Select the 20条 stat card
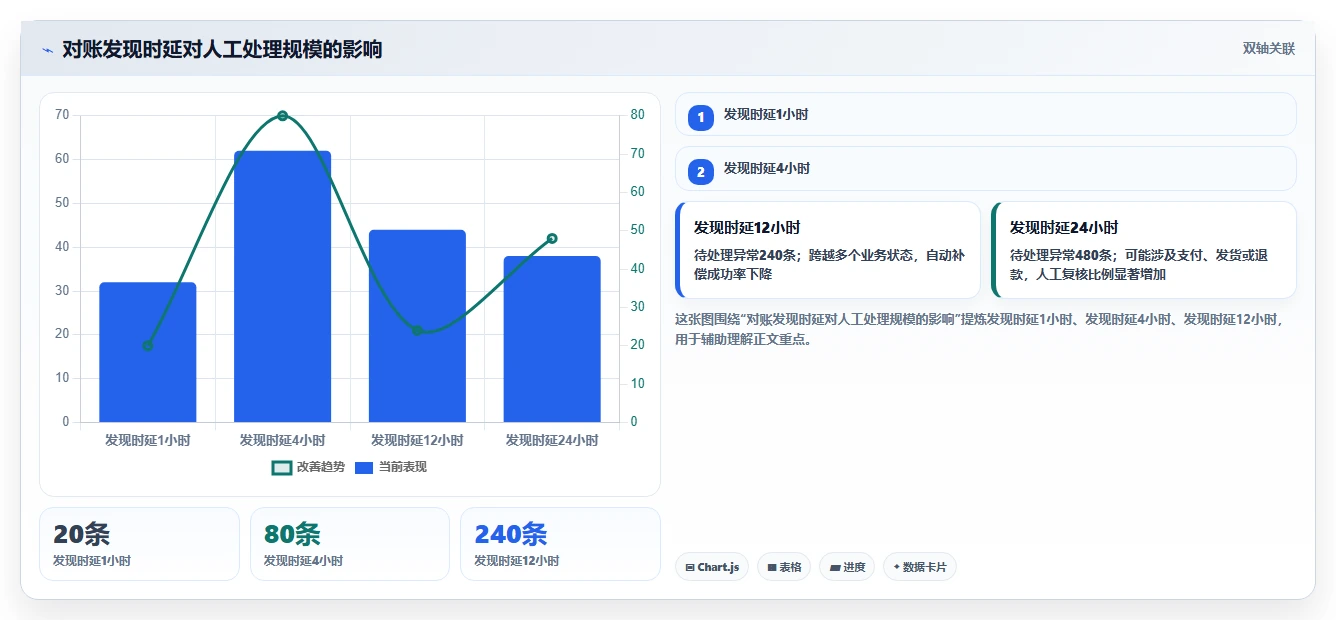 click(x=139, y=544)
